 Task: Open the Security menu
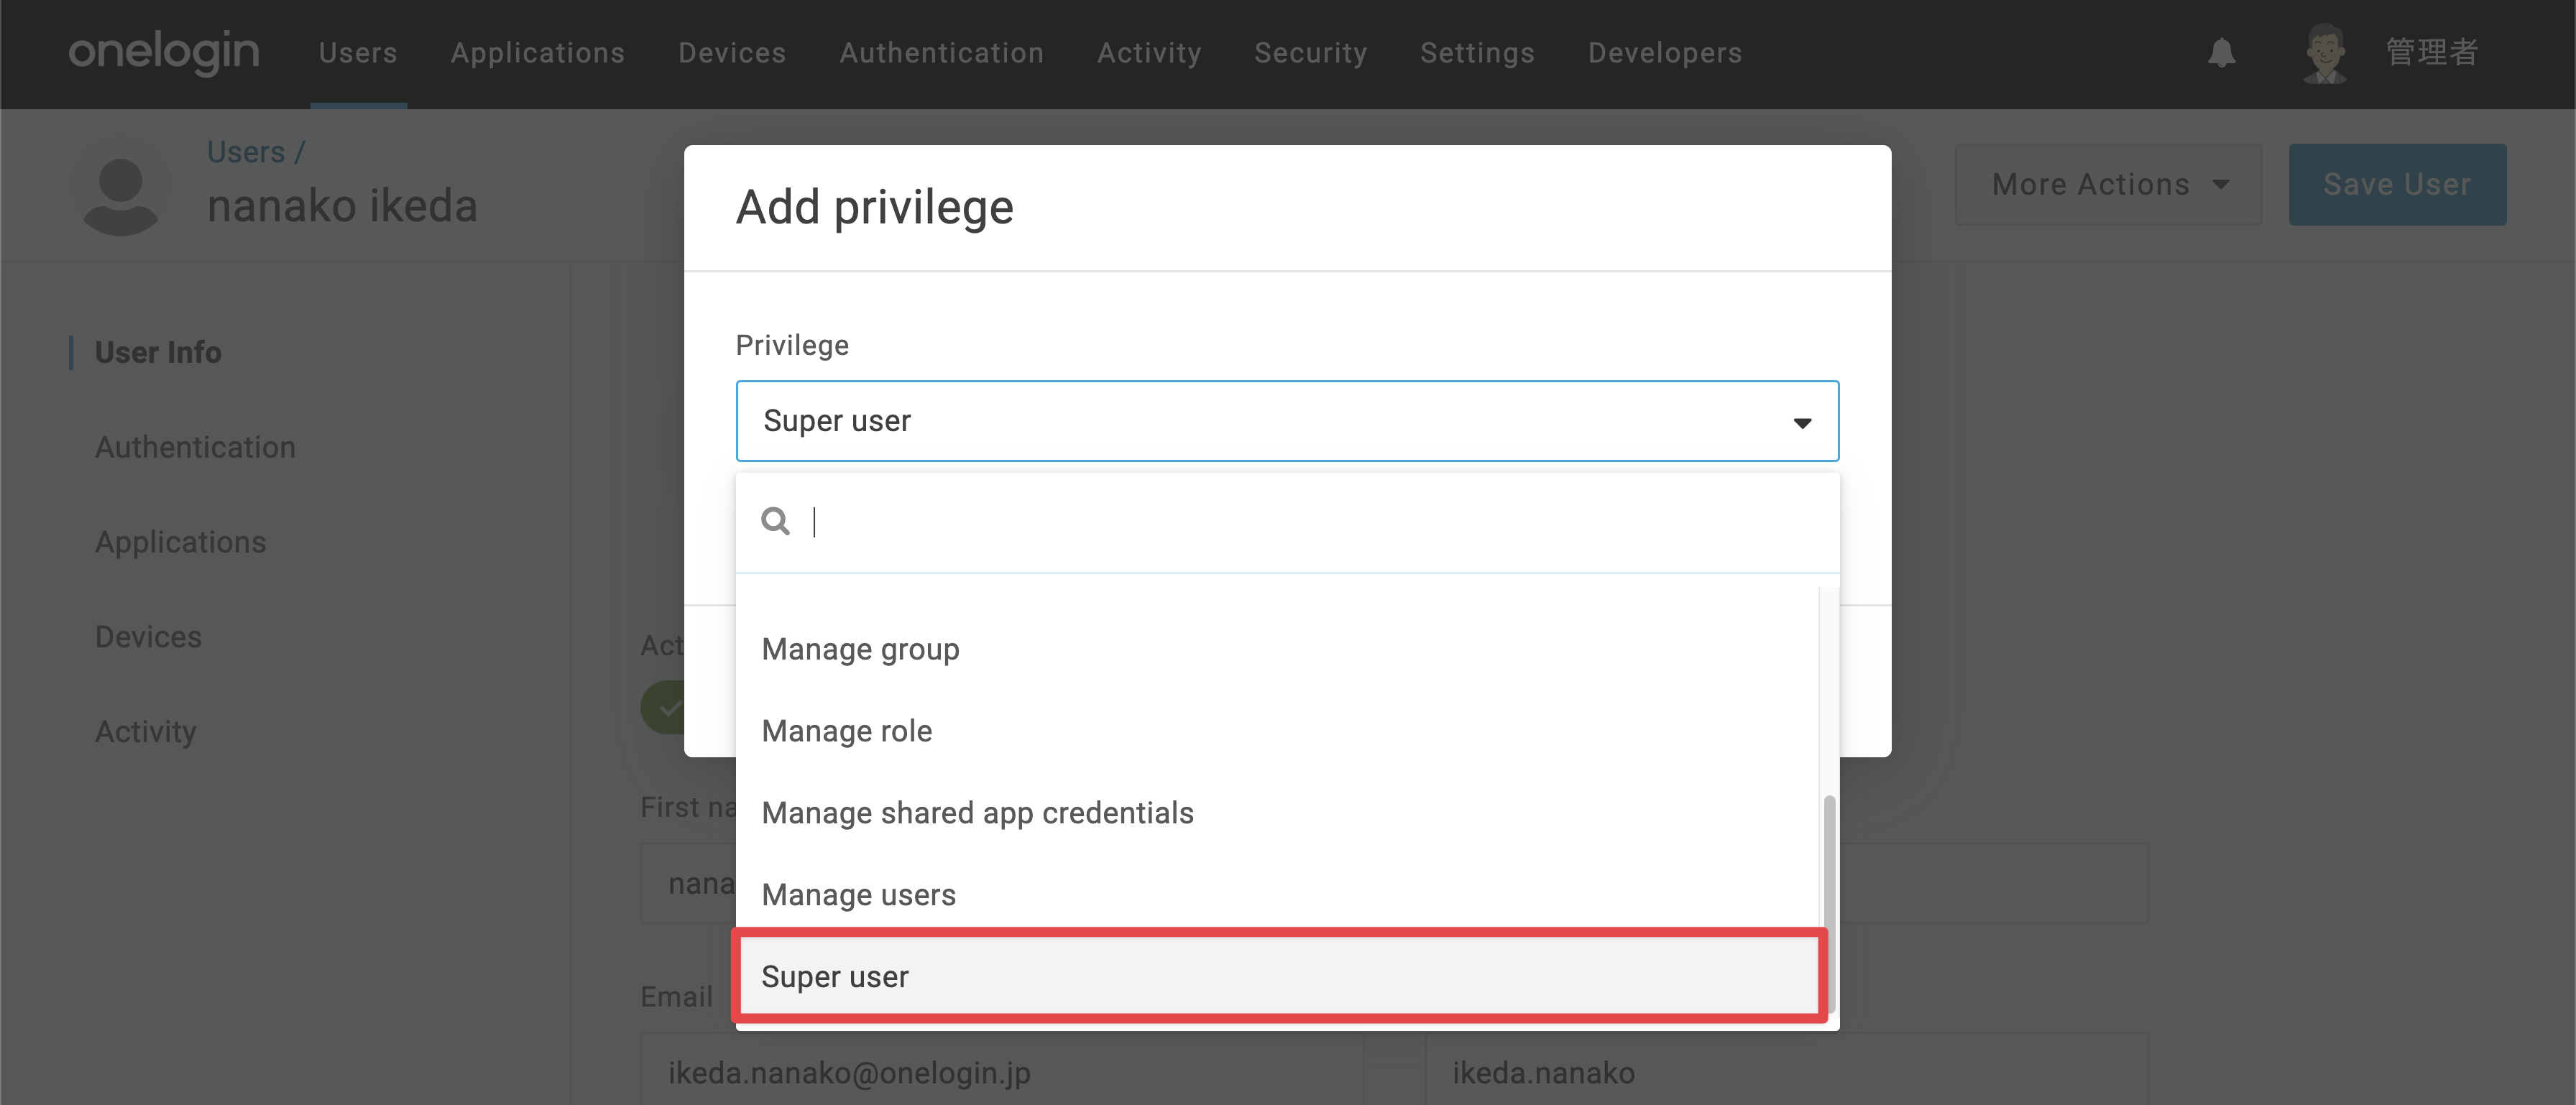(1311, 52)
